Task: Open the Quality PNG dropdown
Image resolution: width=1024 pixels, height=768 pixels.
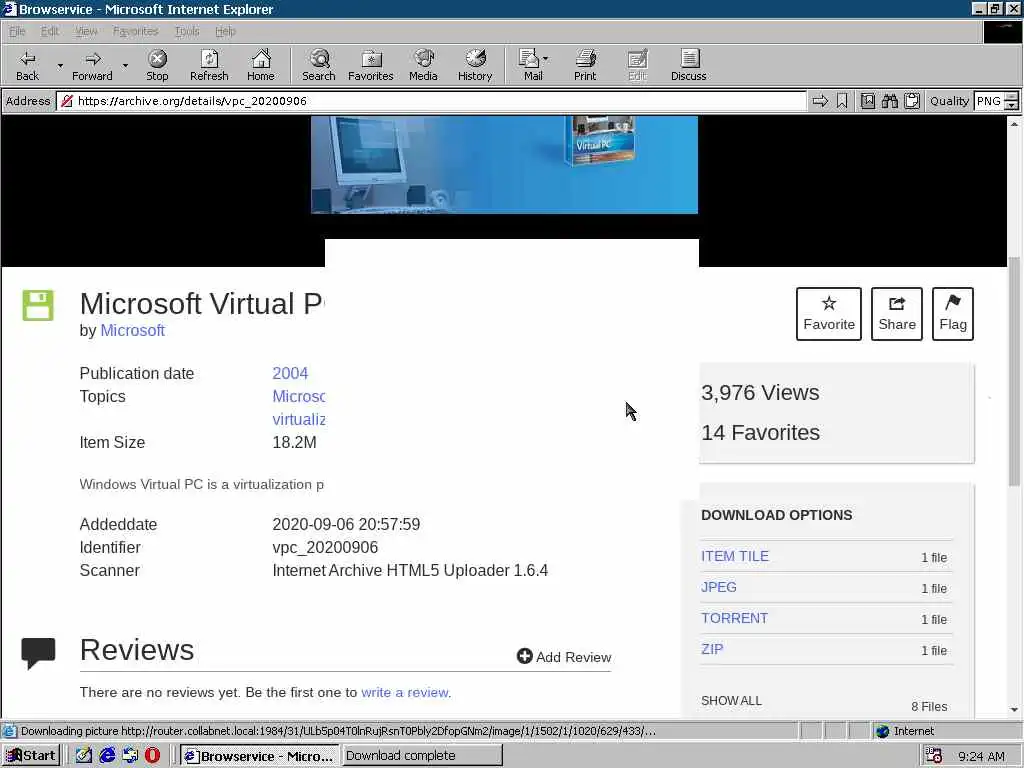Action: tap(997, 101)
